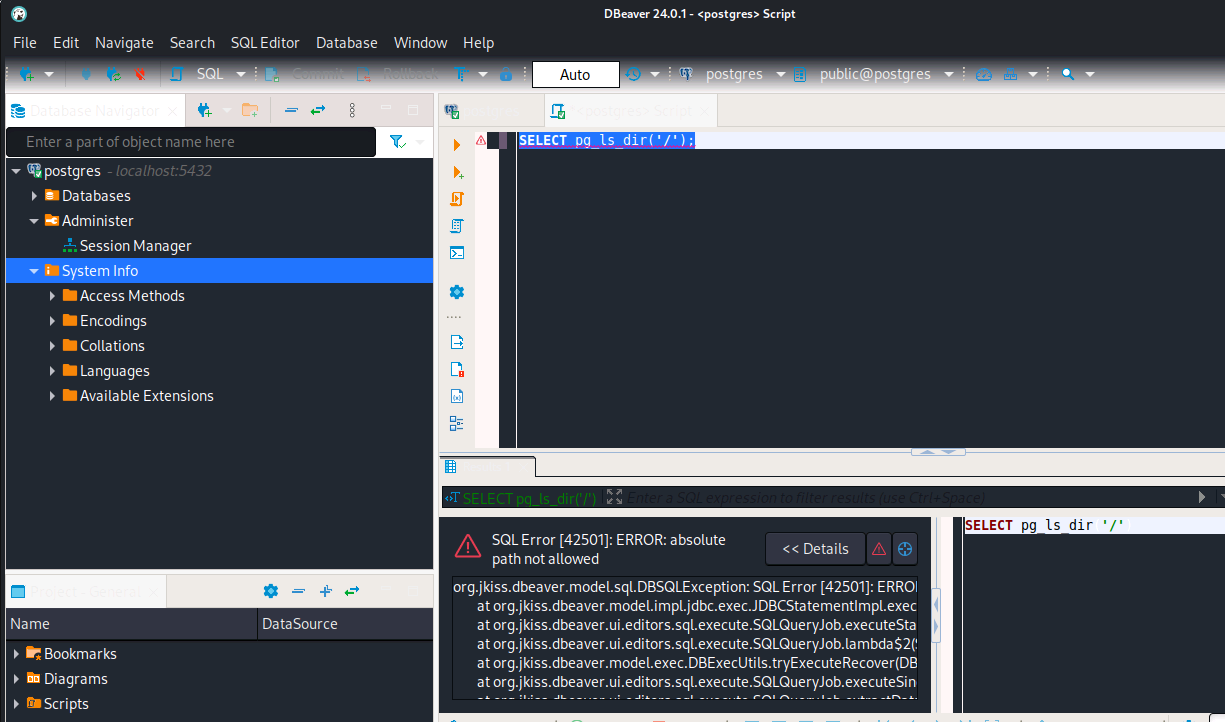1225x722 pixels.
Task: Click the disconnect red plug toolbar icon
Action: tap(140, 74)
